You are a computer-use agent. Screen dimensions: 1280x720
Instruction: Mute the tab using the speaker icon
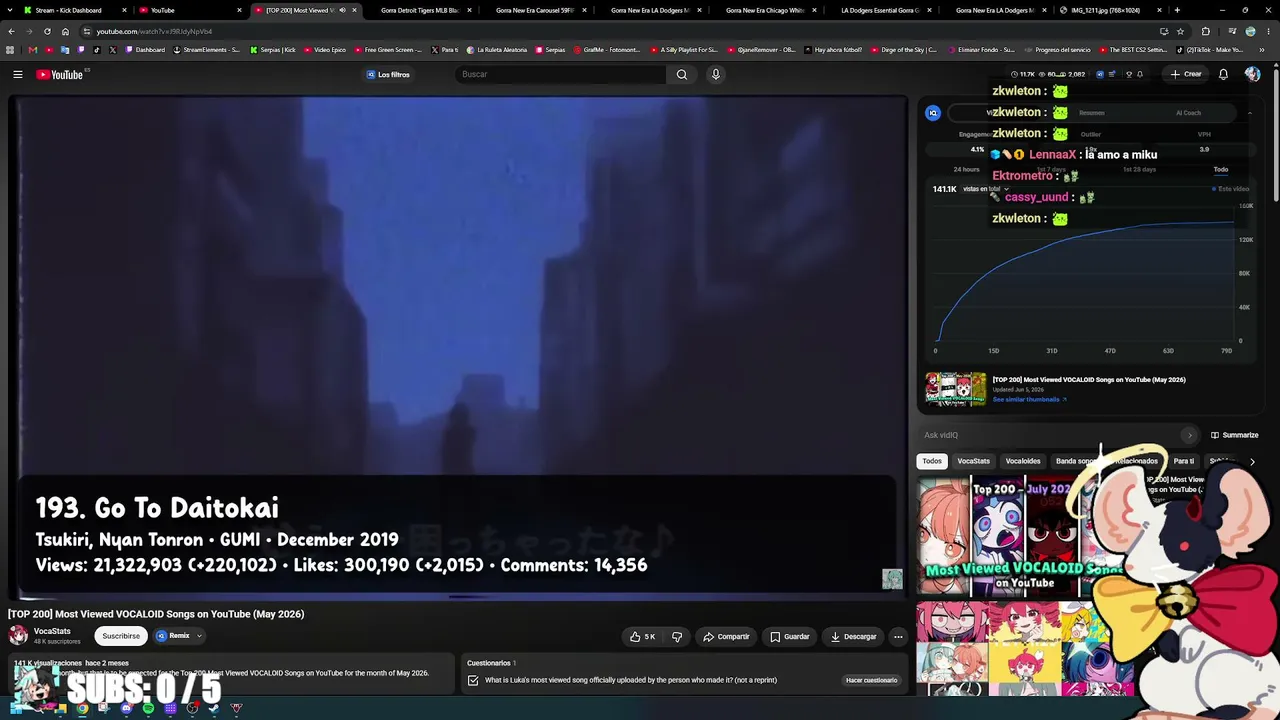coord(342,10)
